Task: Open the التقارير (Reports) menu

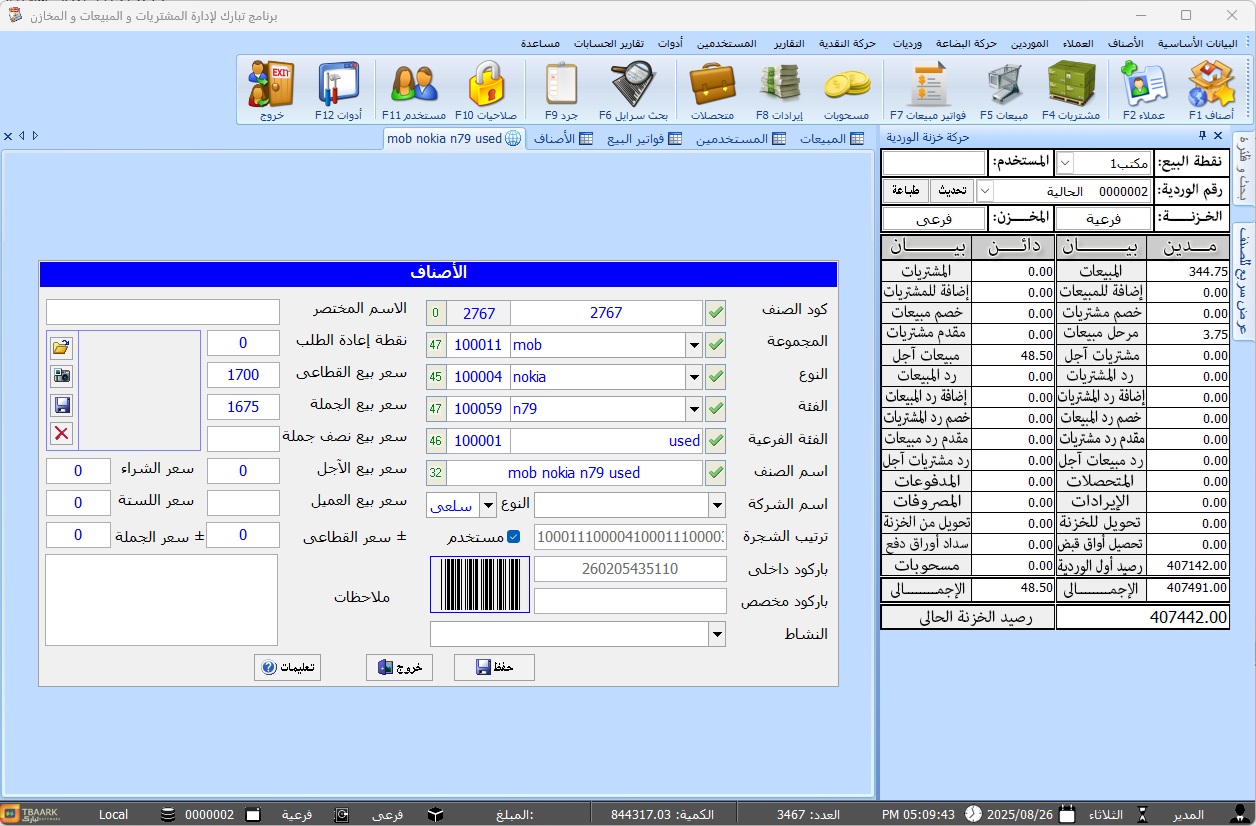Action: click(789, 44)
